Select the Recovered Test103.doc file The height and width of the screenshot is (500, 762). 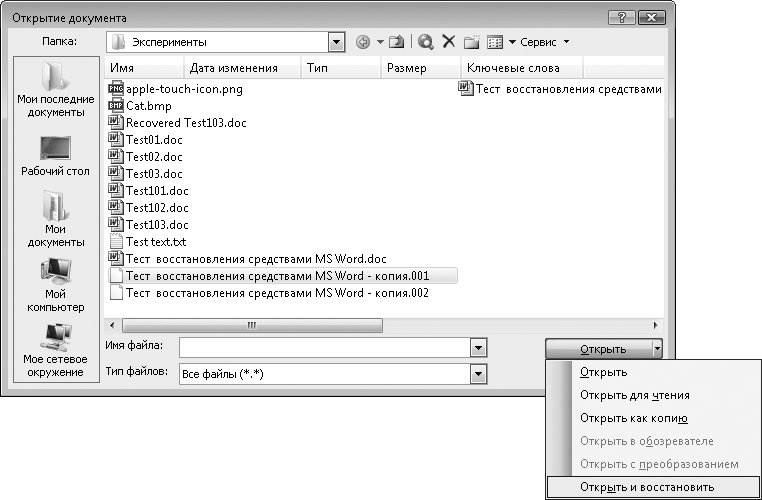(185, 123)
